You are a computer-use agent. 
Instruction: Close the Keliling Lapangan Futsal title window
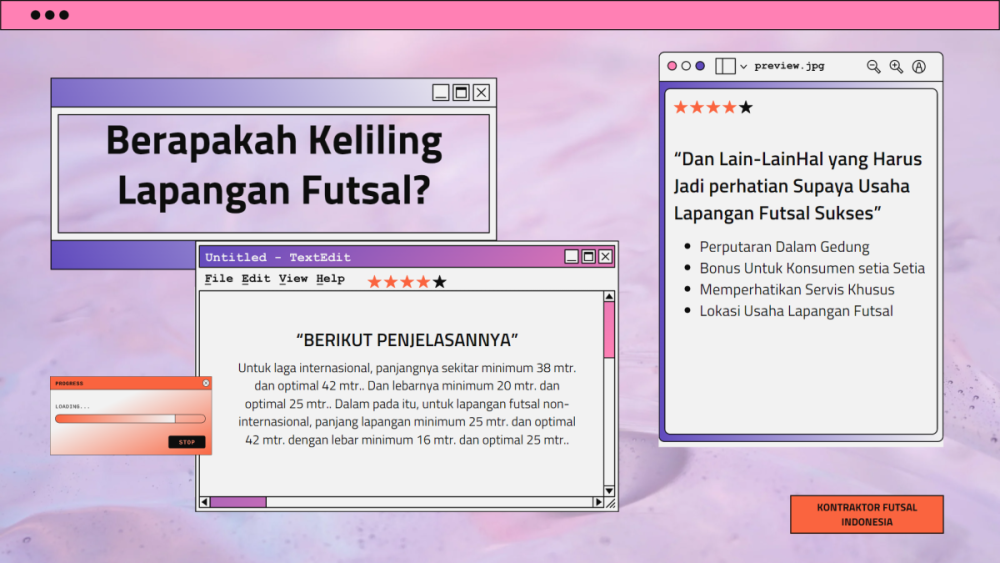pos(482,92)
